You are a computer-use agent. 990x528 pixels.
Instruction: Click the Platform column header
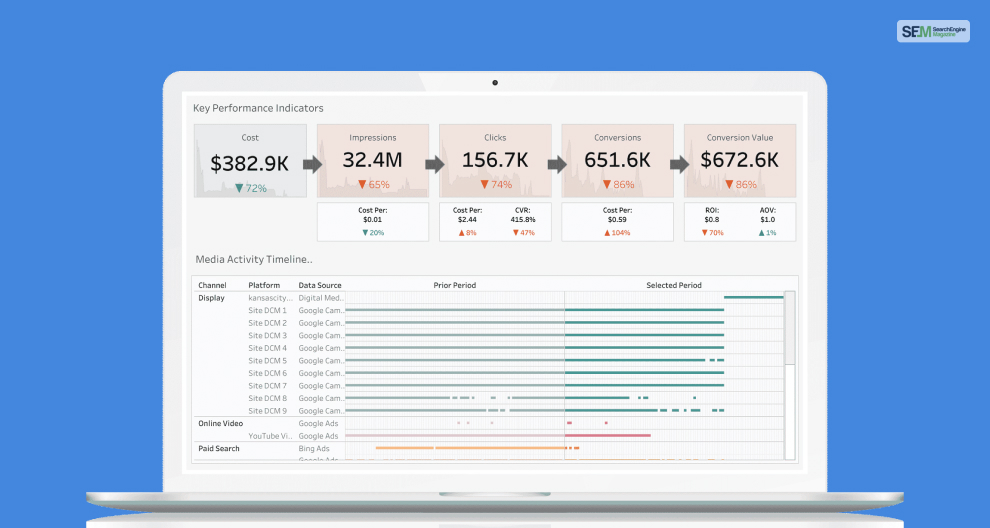pyautogui.click(x=264, y=285)
